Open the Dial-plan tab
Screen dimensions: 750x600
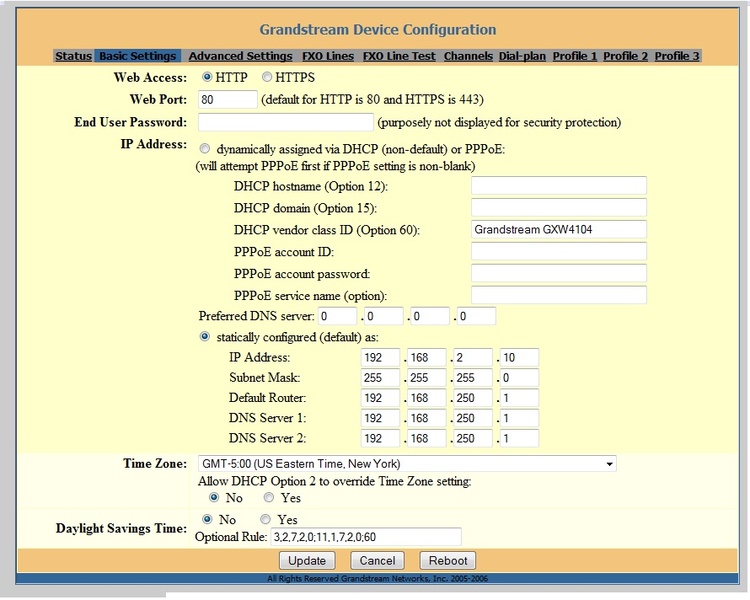tap(522, 56)
